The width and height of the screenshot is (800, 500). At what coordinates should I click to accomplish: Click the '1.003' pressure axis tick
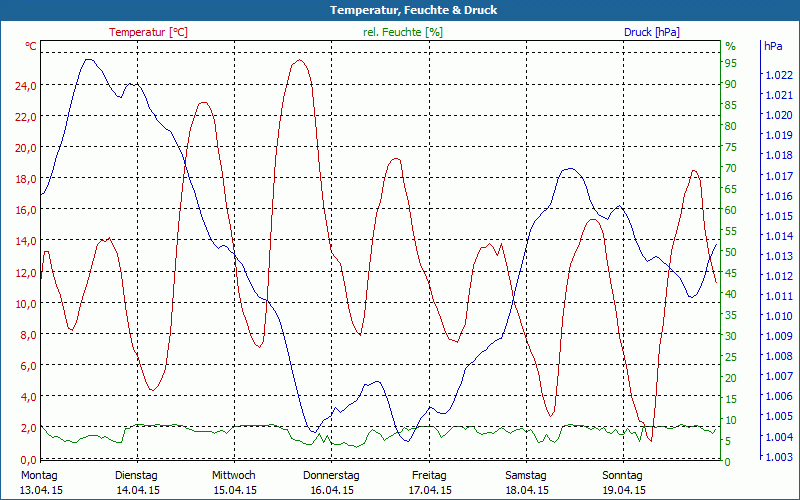click(x=778, y=457)
